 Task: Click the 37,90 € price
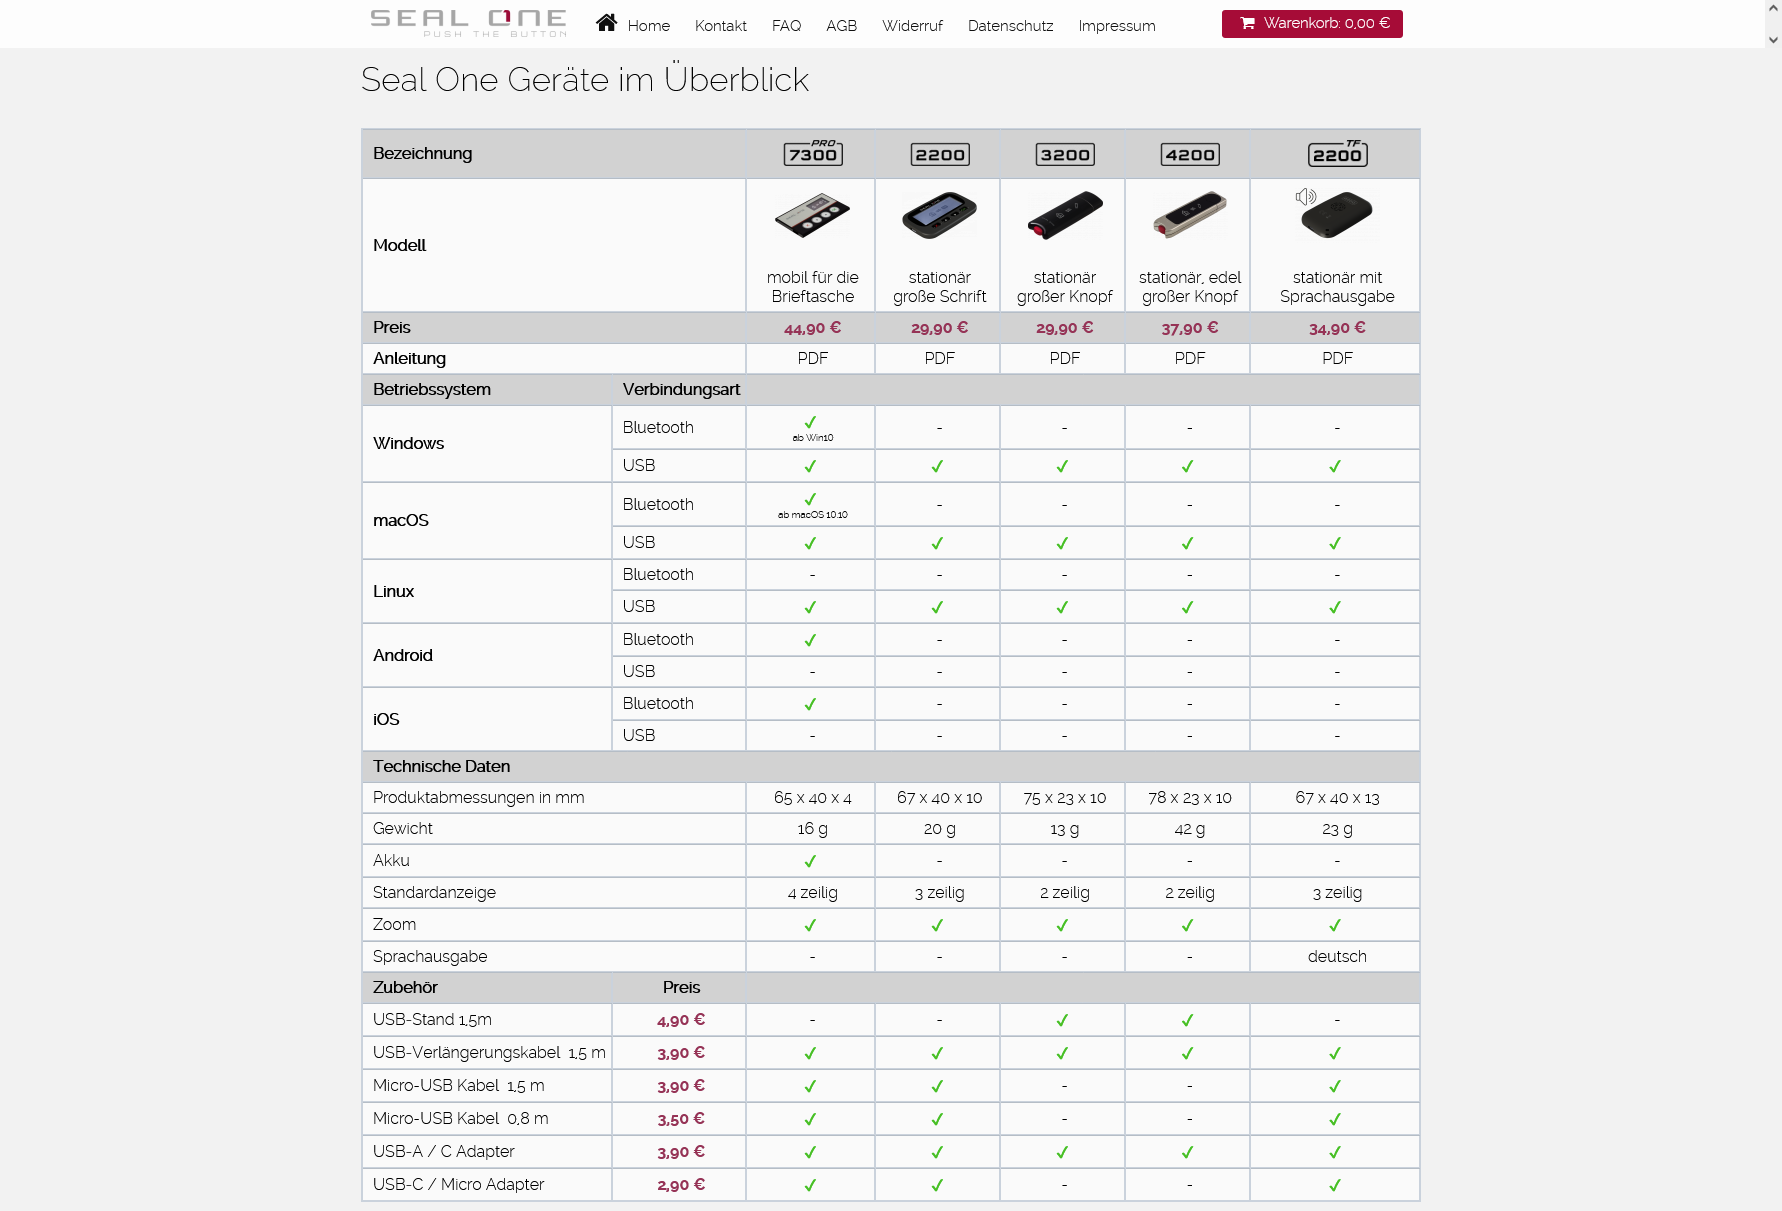point(1190,328)
